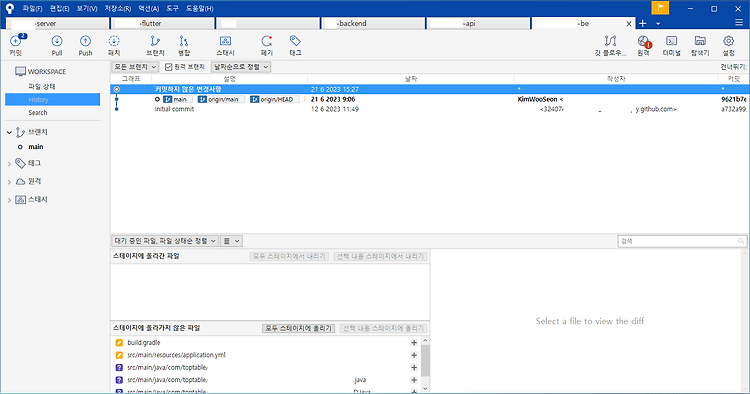Screen dimensions: 750x394
Task: Click the Remote (원격) toolbar icon with alert badge
Action: pyautogui.click(x=644, y=42)
